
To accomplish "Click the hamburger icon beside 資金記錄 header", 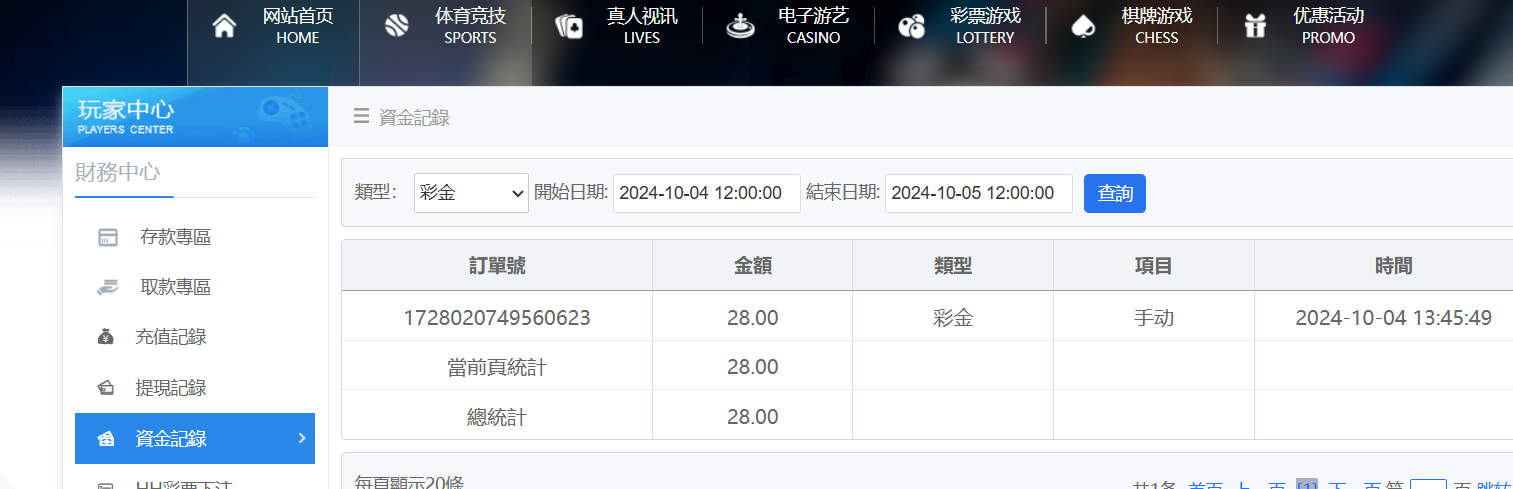I will point(361,117).
